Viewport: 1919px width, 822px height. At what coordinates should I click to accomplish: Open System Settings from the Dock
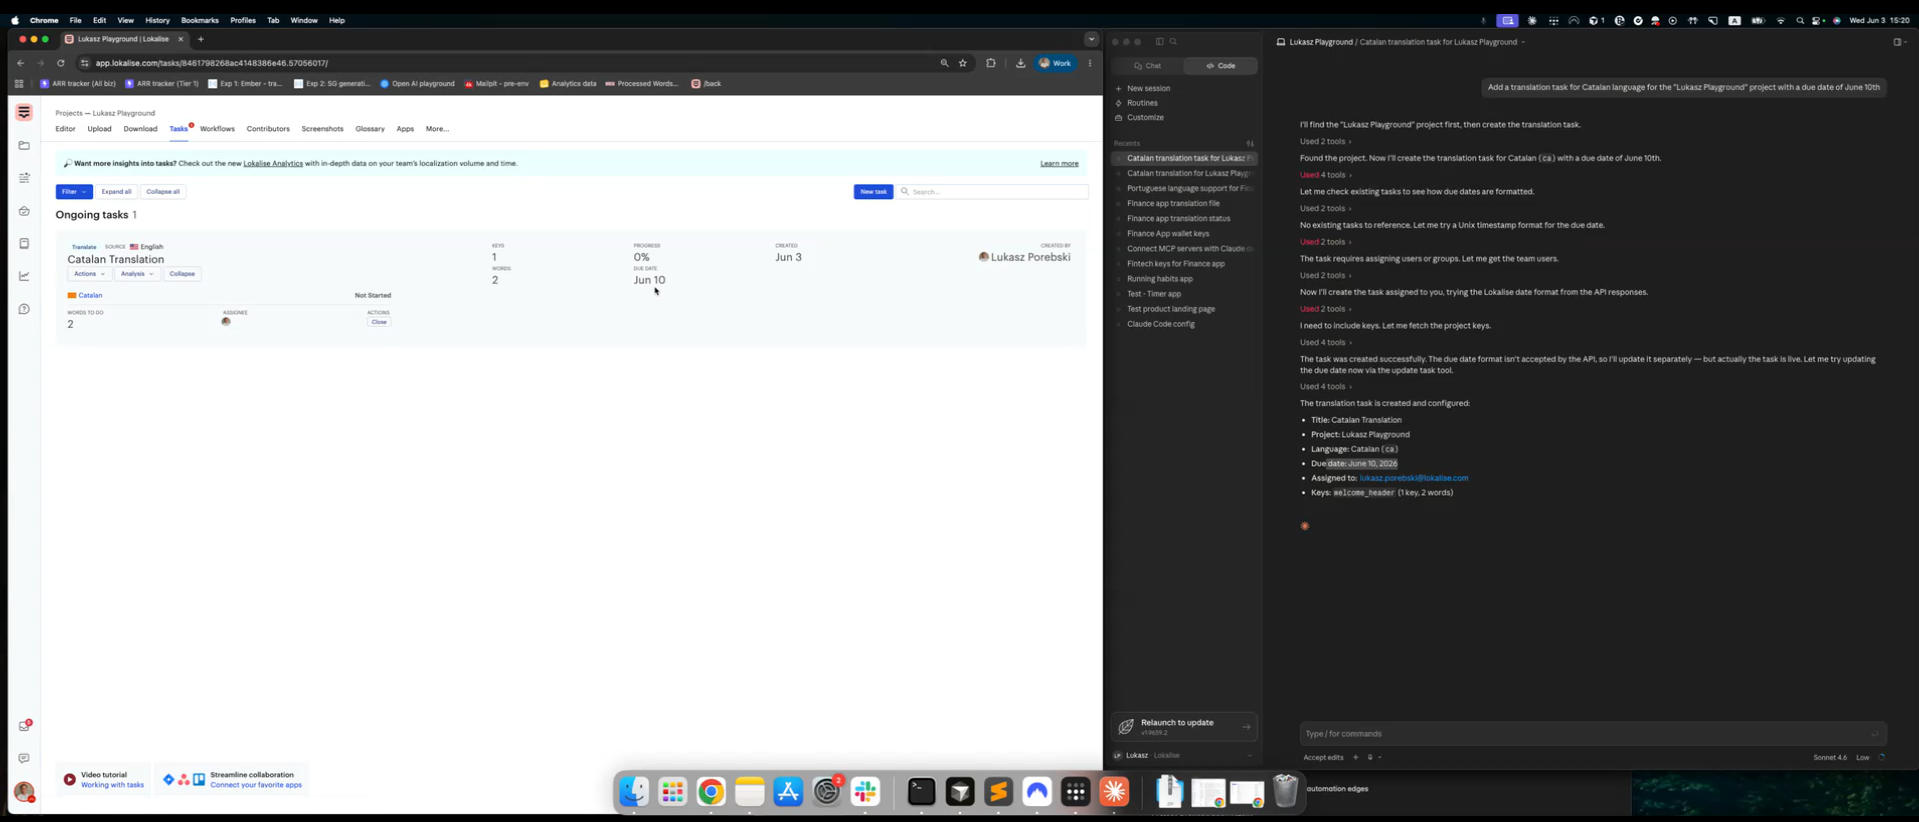pos(827,792)
